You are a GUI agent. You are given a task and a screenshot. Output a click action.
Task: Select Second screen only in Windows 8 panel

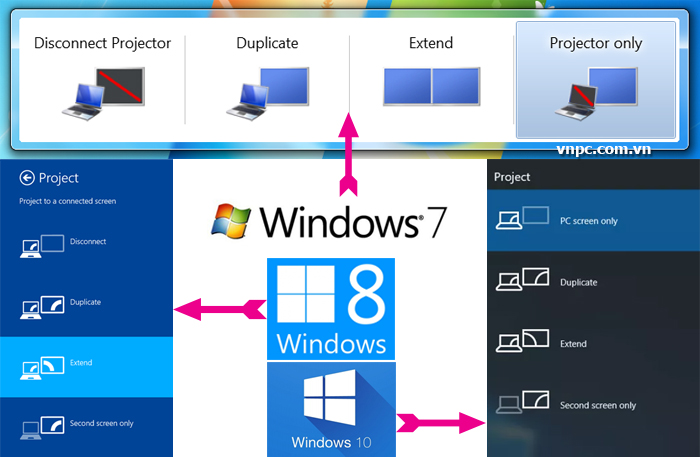[100, 423]
